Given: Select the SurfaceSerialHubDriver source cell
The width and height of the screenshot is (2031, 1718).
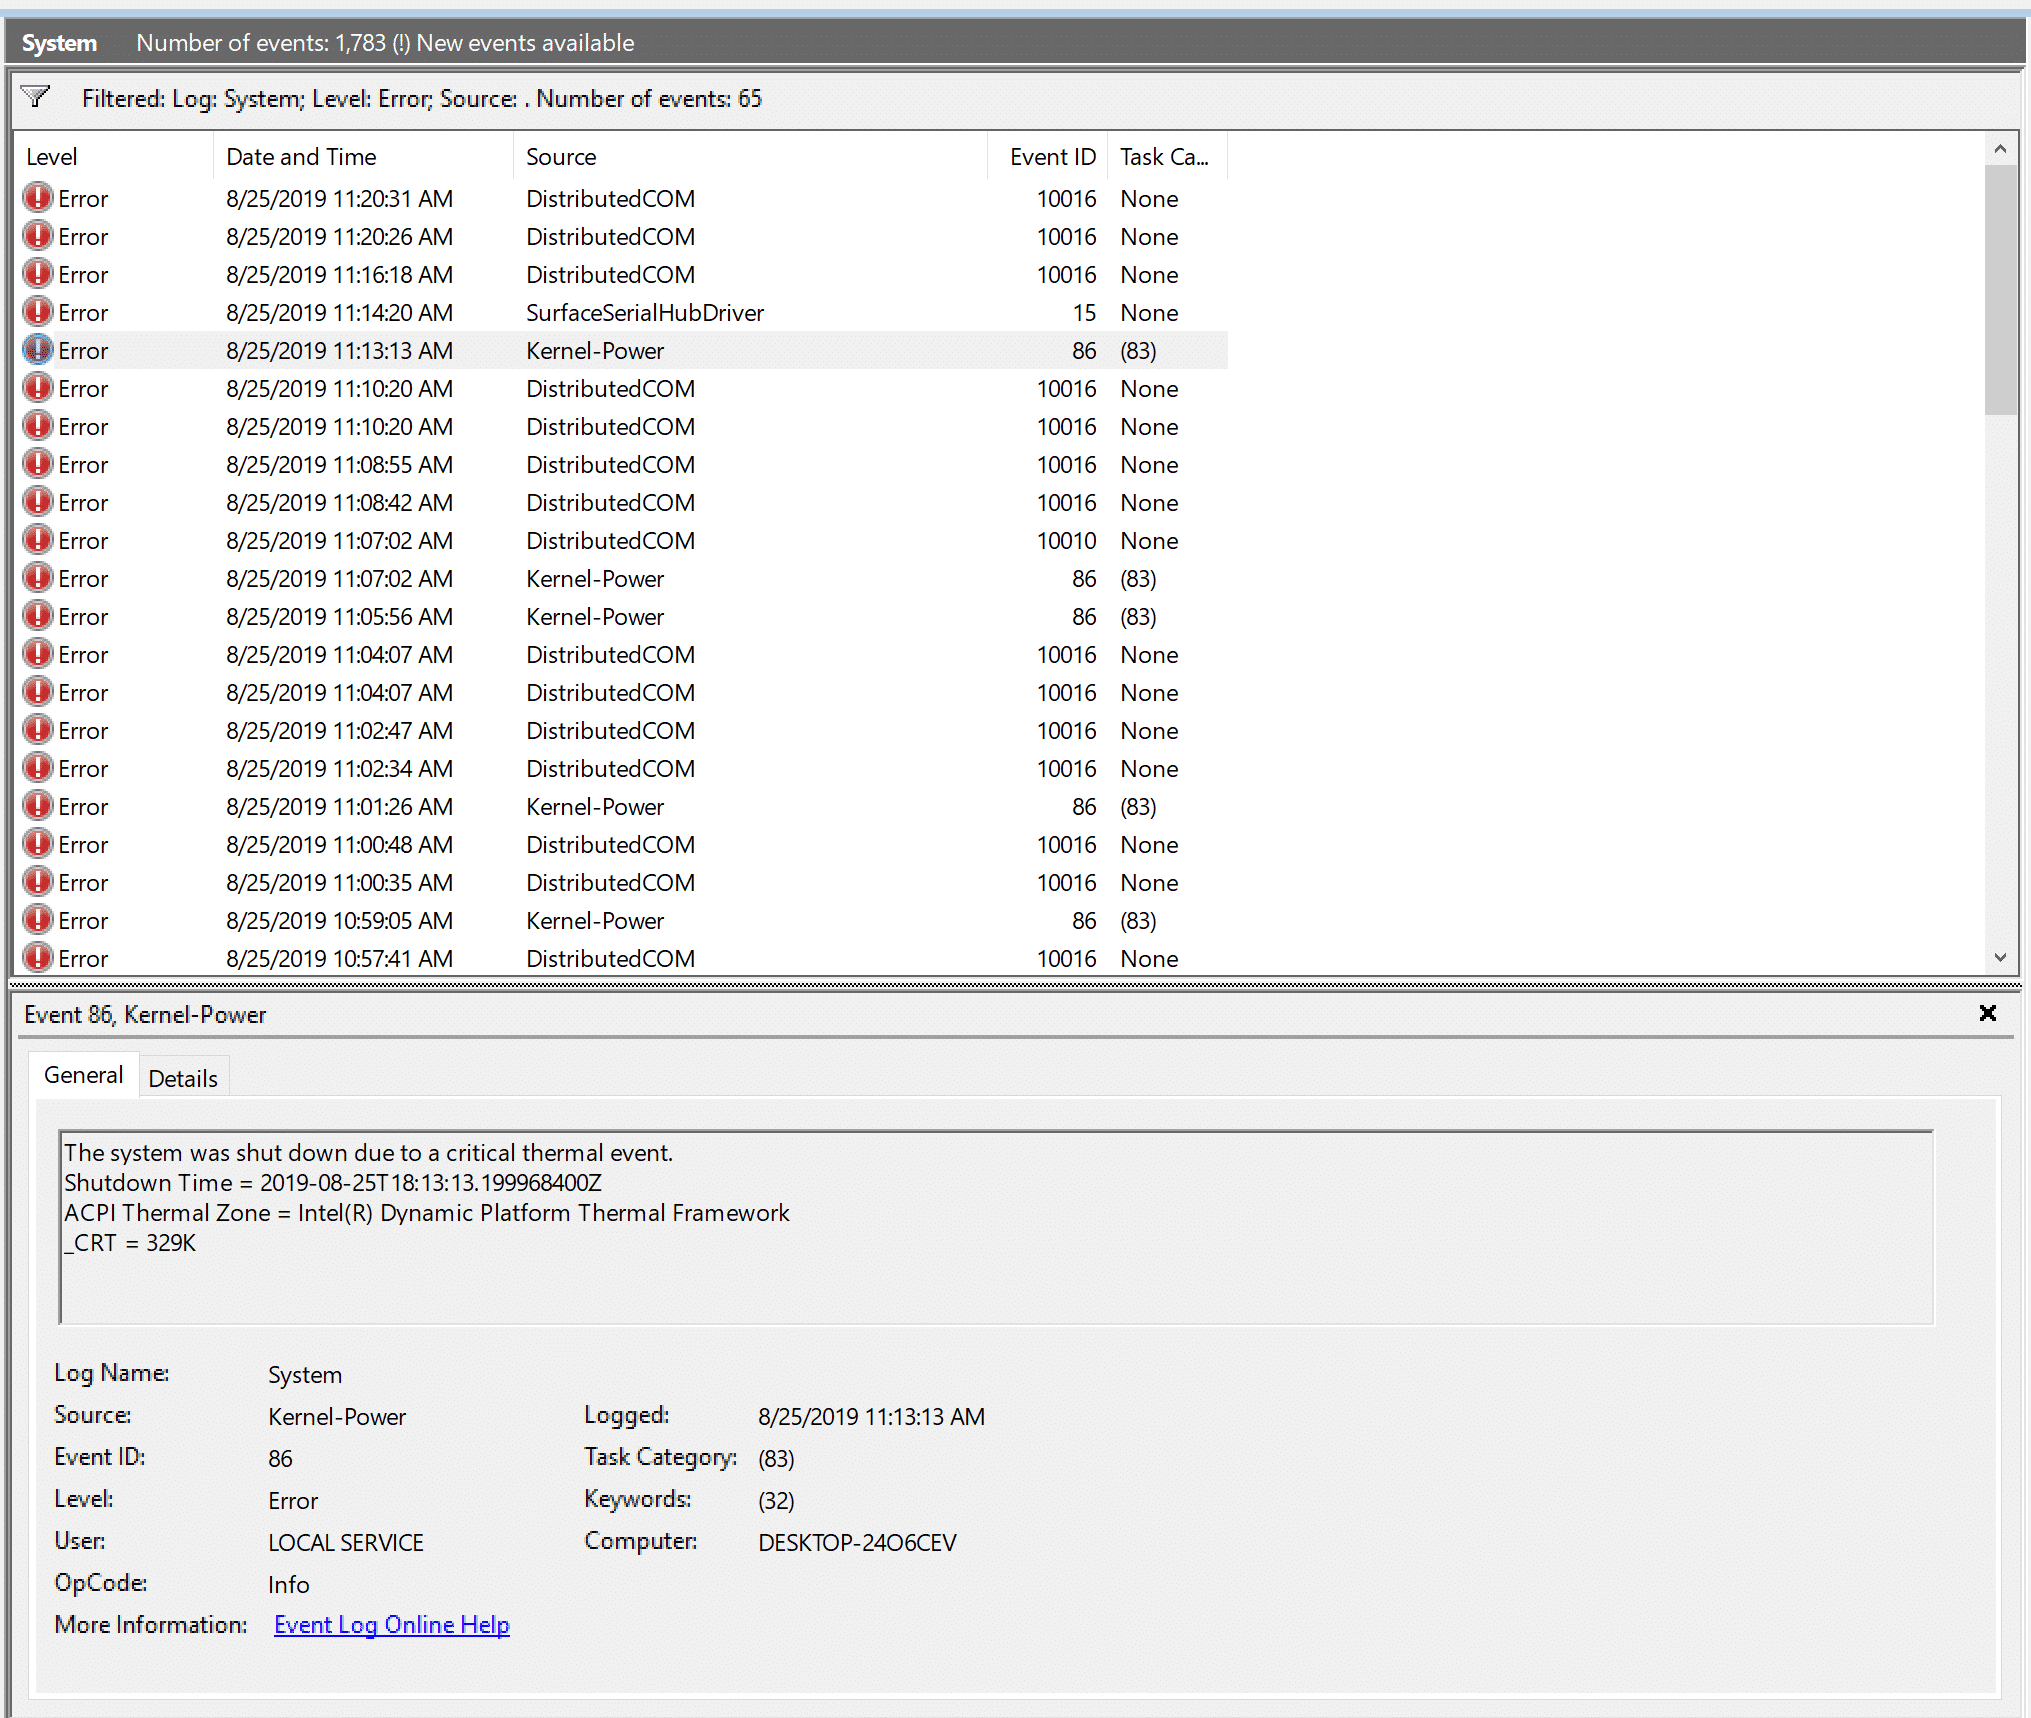Looking at the screenshot, I should point(645,313).
